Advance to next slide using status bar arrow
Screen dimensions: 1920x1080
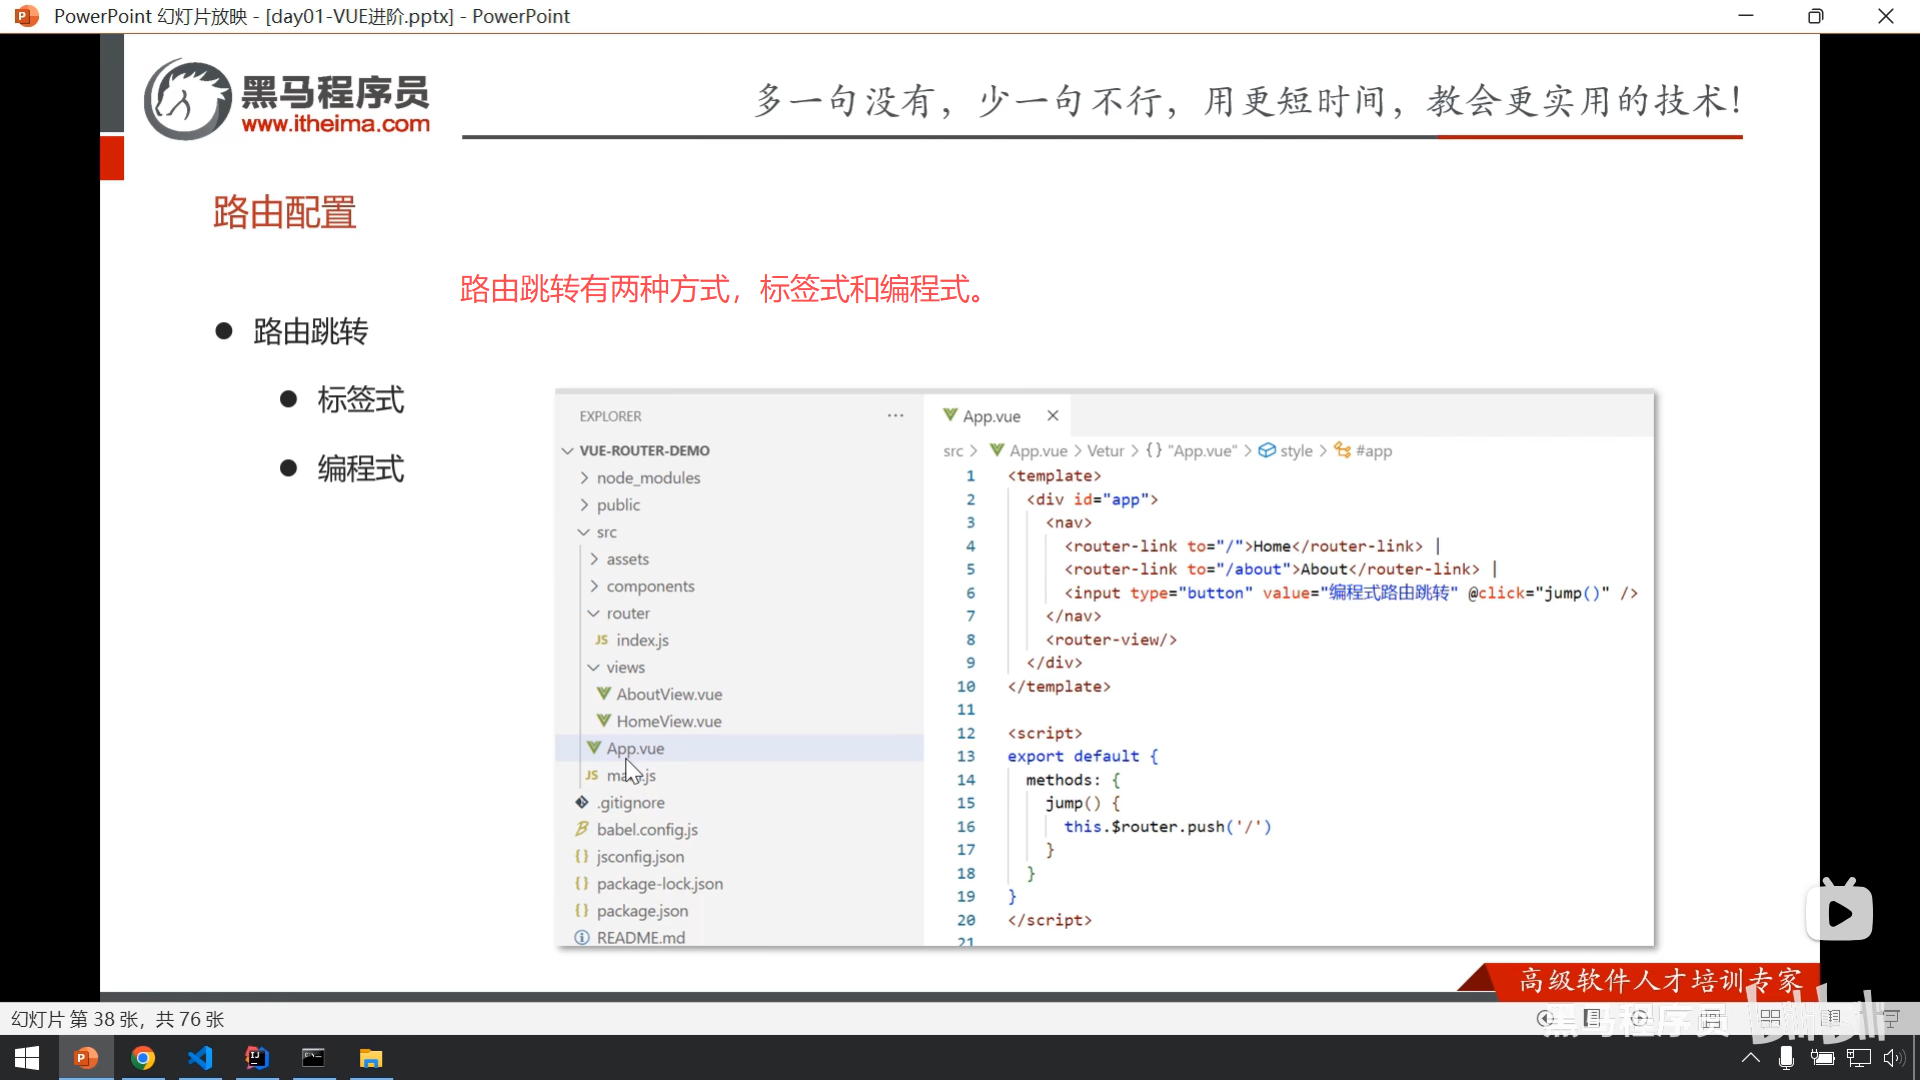pyautogui.click(x=1639, y=1018)
